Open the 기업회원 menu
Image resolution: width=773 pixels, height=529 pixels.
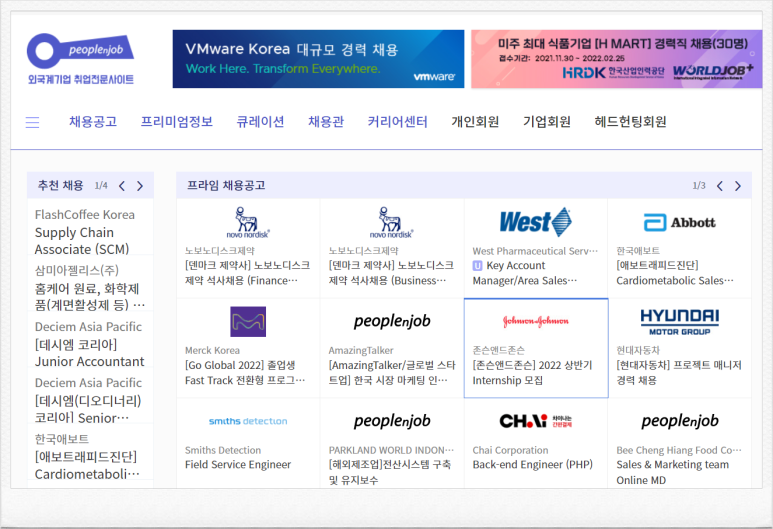[x=547, y=122]
